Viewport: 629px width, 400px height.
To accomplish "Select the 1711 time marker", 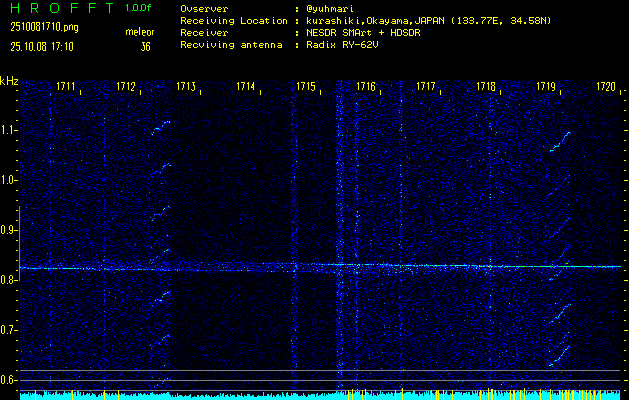I will [x=66, y=86].
